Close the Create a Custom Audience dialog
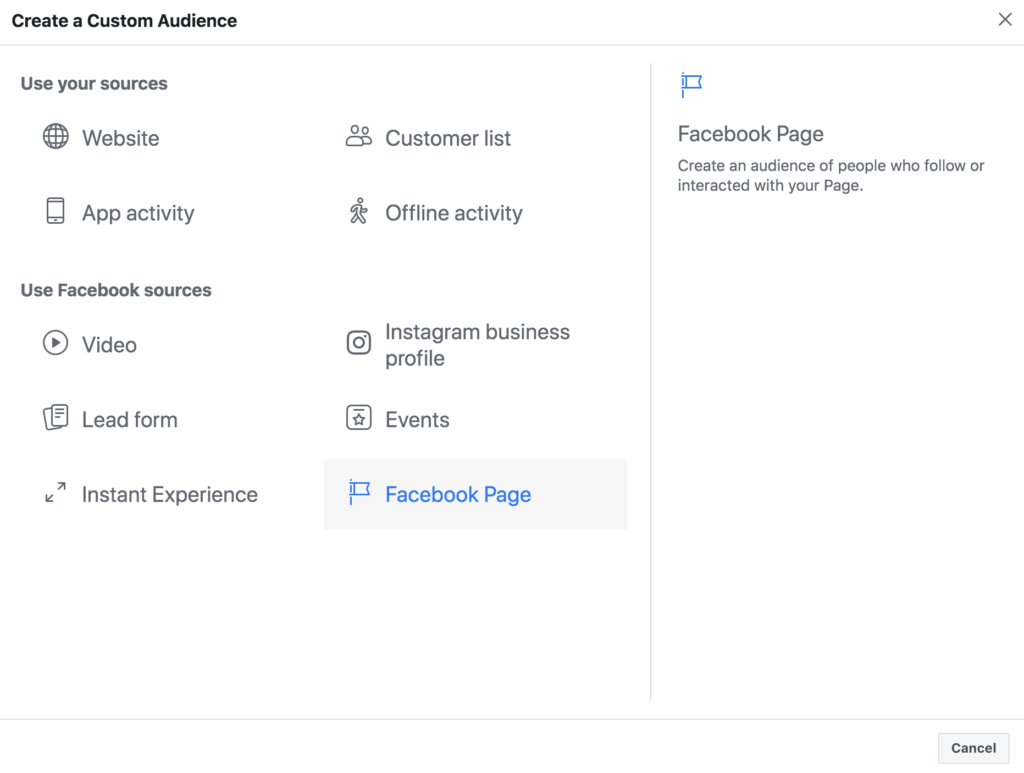This screenshot has height=773, width=1024. pos(1005,20)
